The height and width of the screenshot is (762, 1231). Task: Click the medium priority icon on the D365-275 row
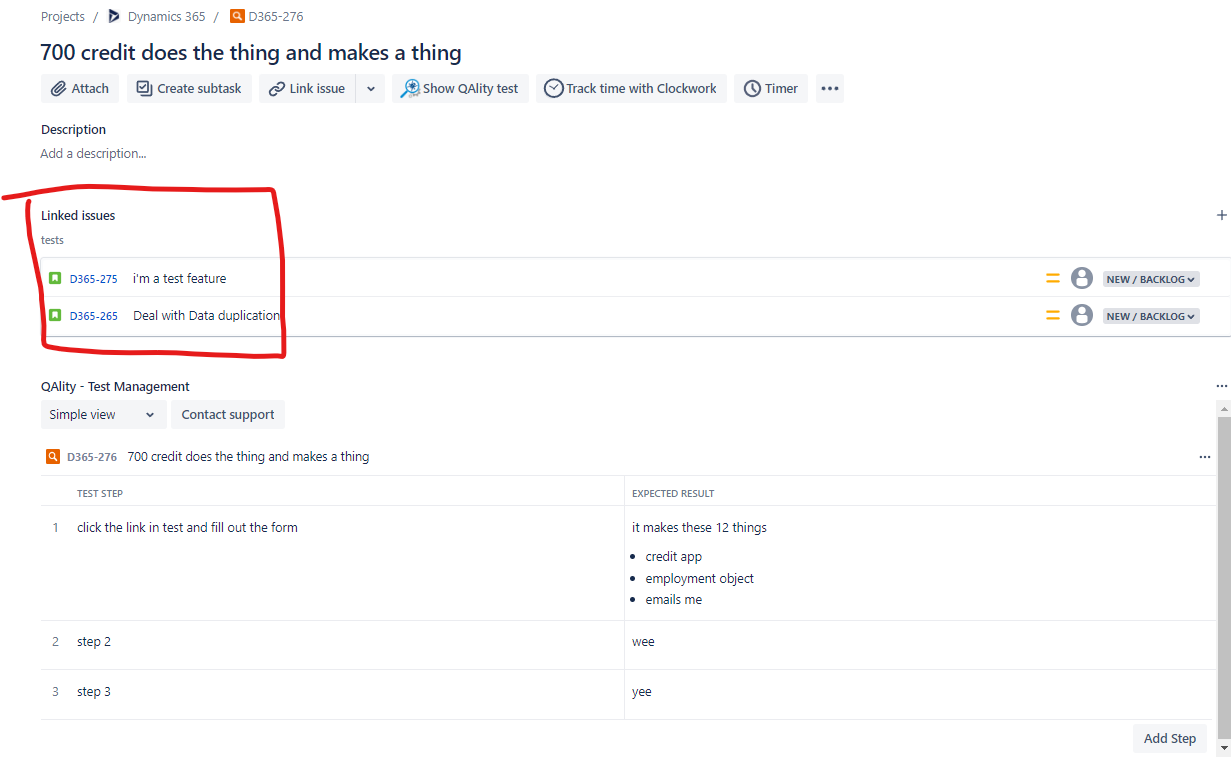[1052, 278]
